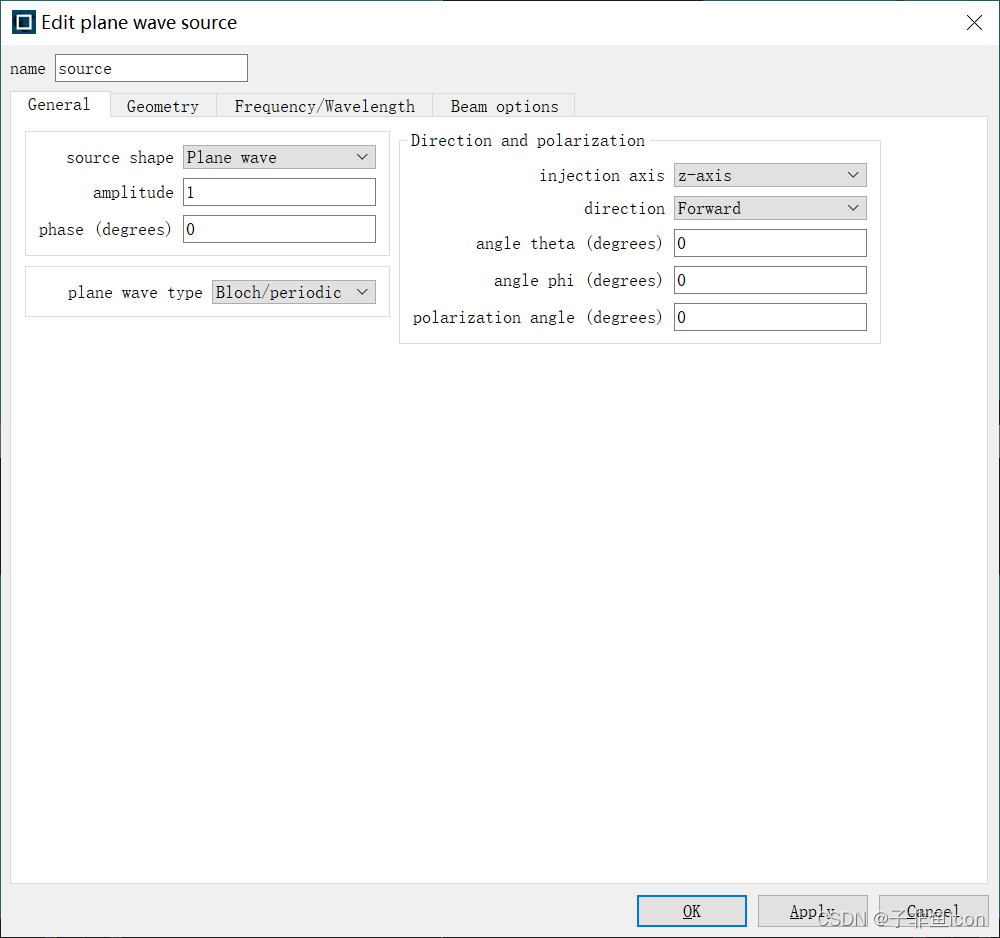Open the Beam options tab

pyautogui.click(x=504, y=106)
